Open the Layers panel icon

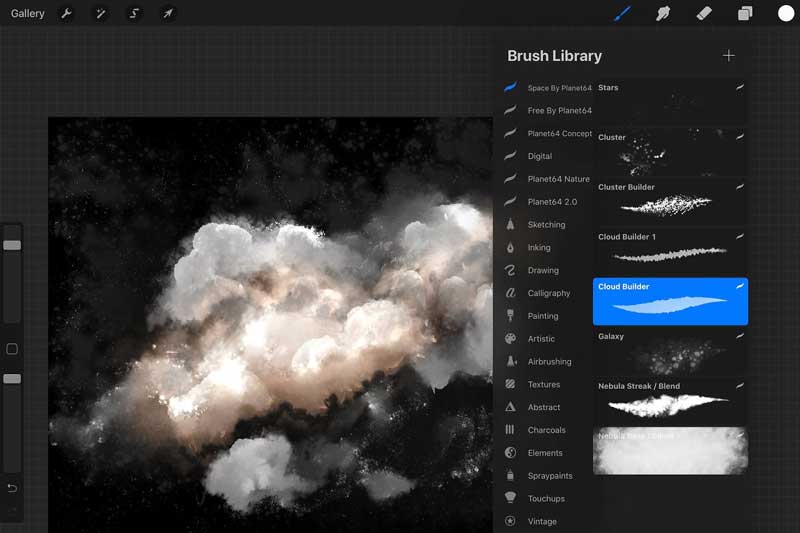click(x=745, y=14)
